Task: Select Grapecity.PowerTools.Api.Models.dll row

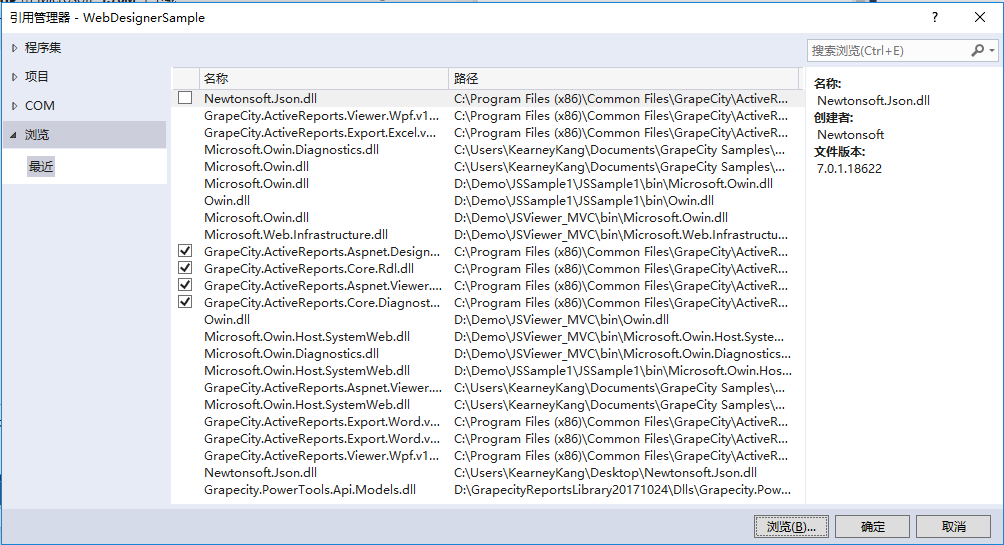Action: point(489,489)
